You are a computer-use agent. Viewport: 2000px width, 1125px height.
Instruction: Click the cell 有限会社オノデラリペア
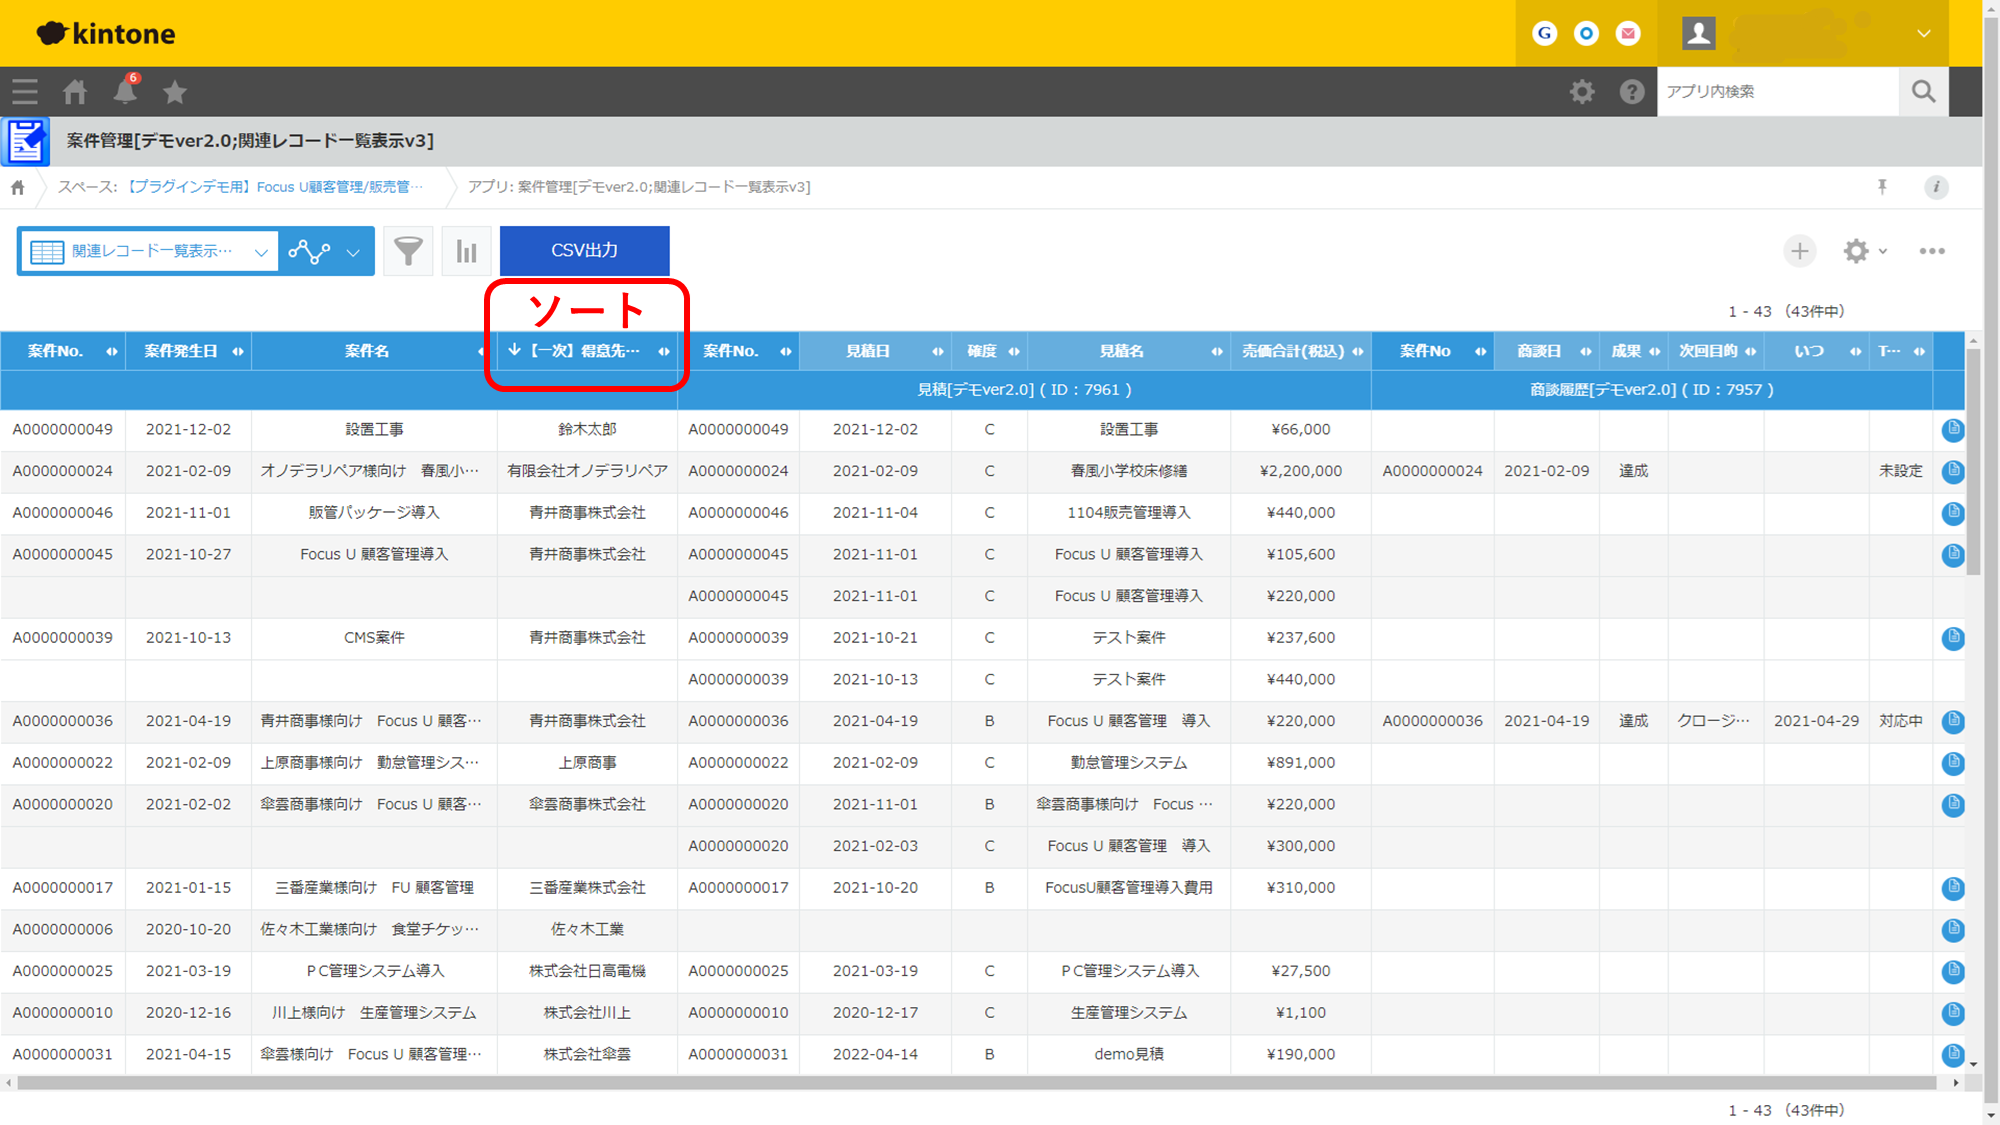click(x=588, y=471)
